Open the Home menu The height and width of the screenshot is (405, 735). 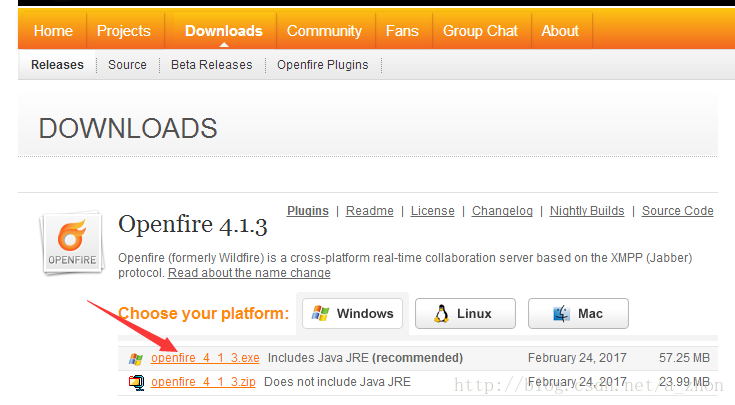click(x=53, y=31)
